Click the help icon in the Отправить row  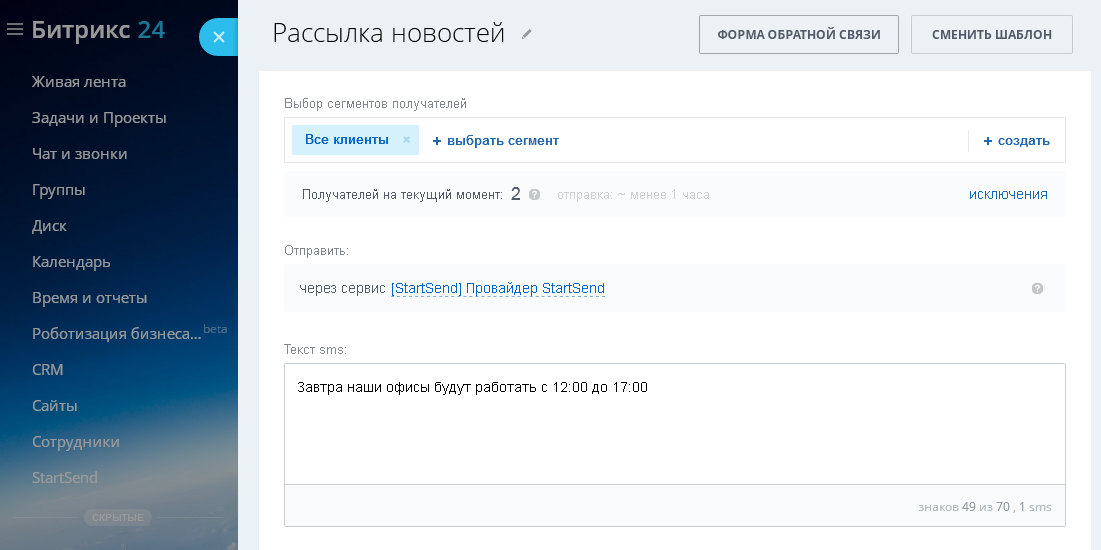tap(1037, 288)
